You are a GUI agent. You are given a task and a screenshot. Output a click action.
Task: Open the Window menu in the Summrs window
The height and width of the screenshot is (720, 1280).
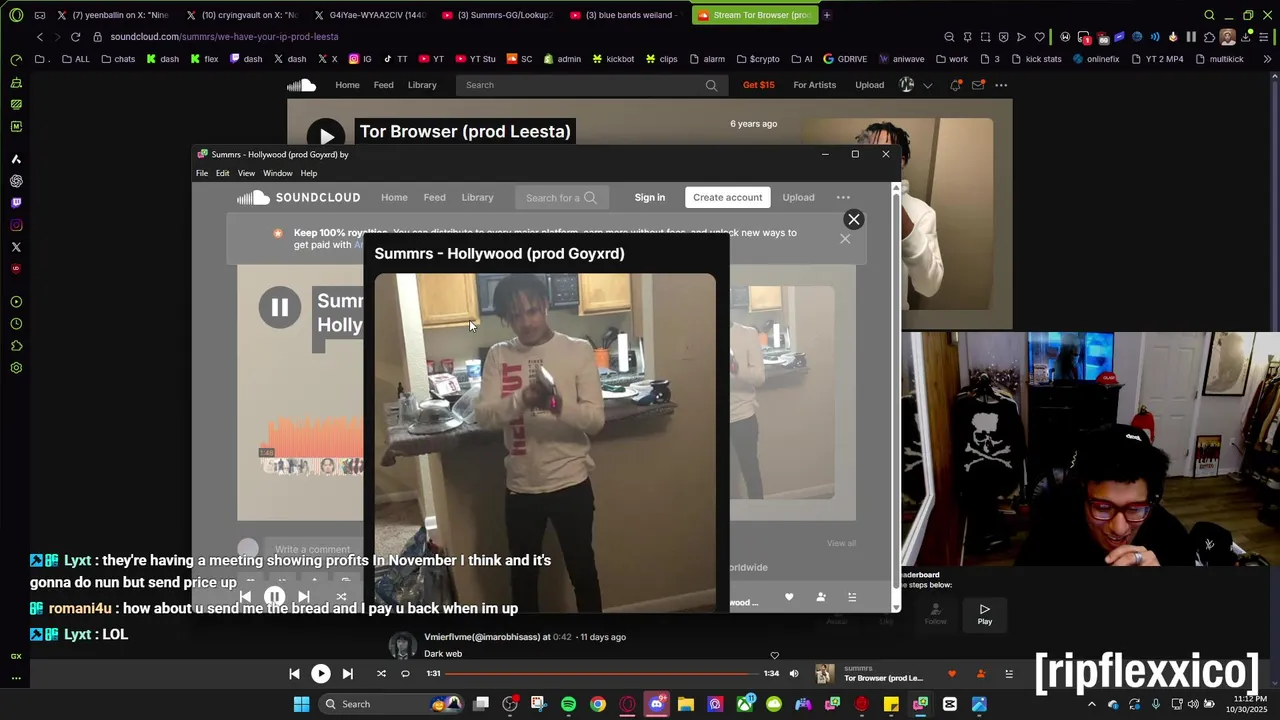point(278,173)
